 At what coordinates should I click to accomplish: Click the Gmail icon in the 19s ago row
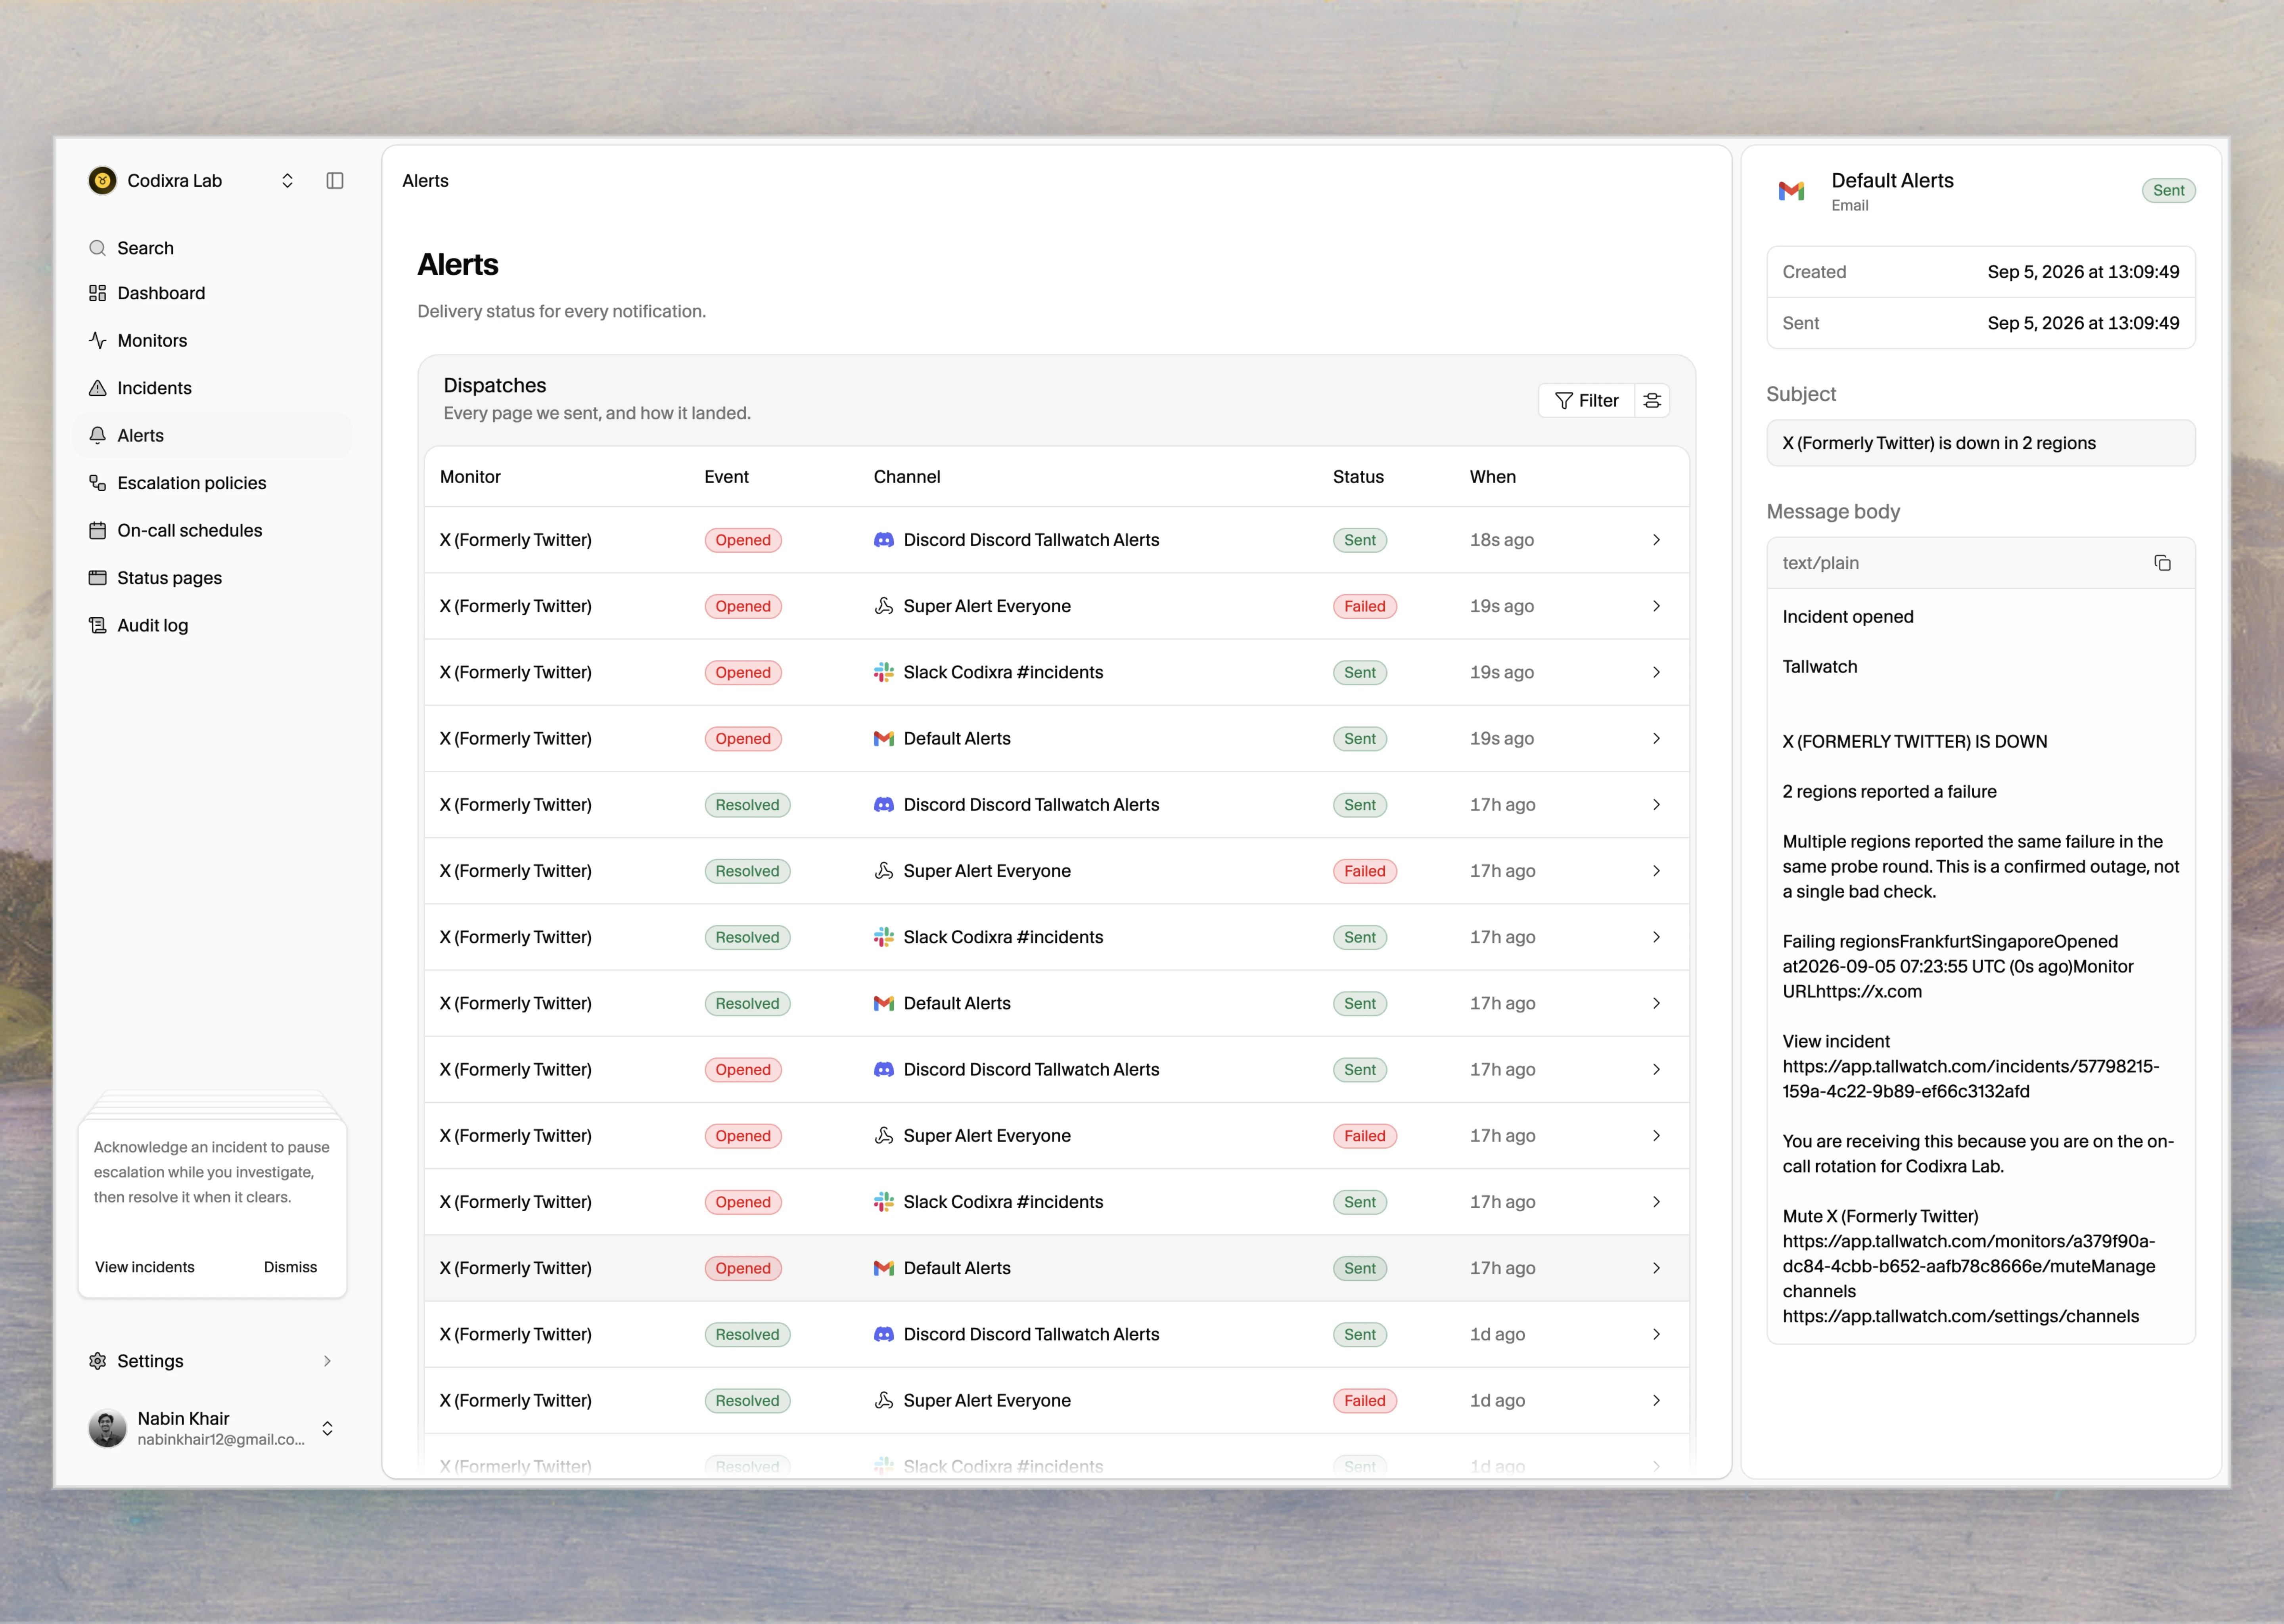point(883,739)
